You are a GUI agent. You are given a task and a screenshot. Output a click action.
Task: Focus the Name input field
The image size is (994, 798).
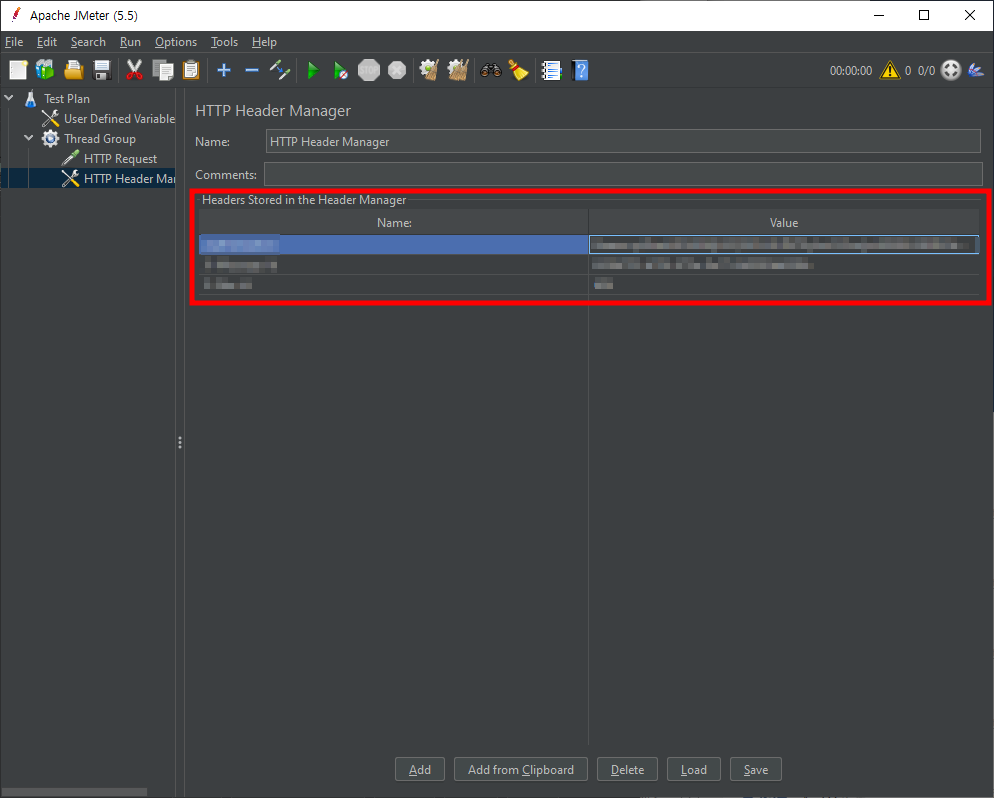[623, 141]
